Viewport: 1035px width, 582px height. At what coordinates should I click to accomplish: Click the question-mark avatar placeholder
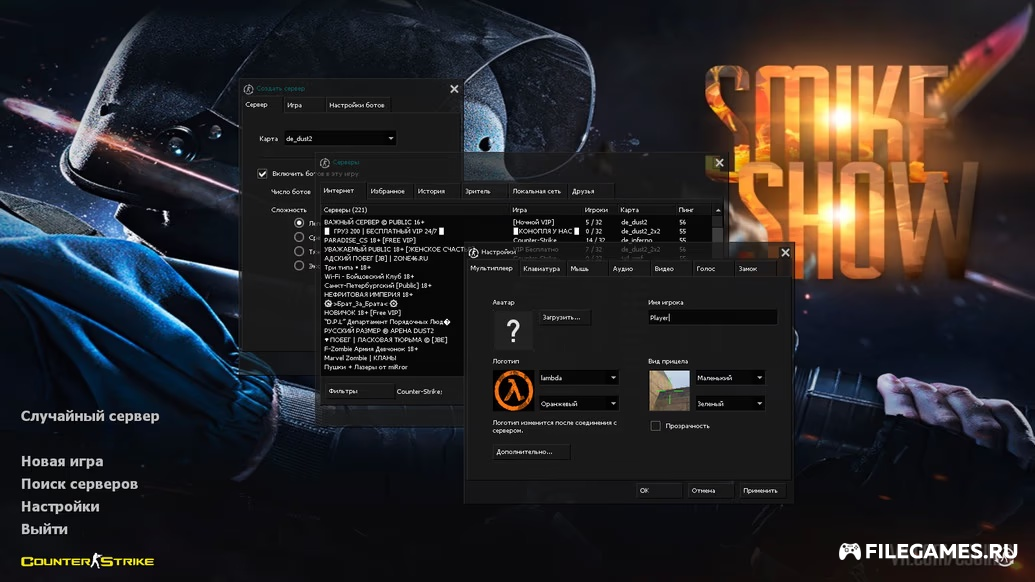tap(513, 329)
